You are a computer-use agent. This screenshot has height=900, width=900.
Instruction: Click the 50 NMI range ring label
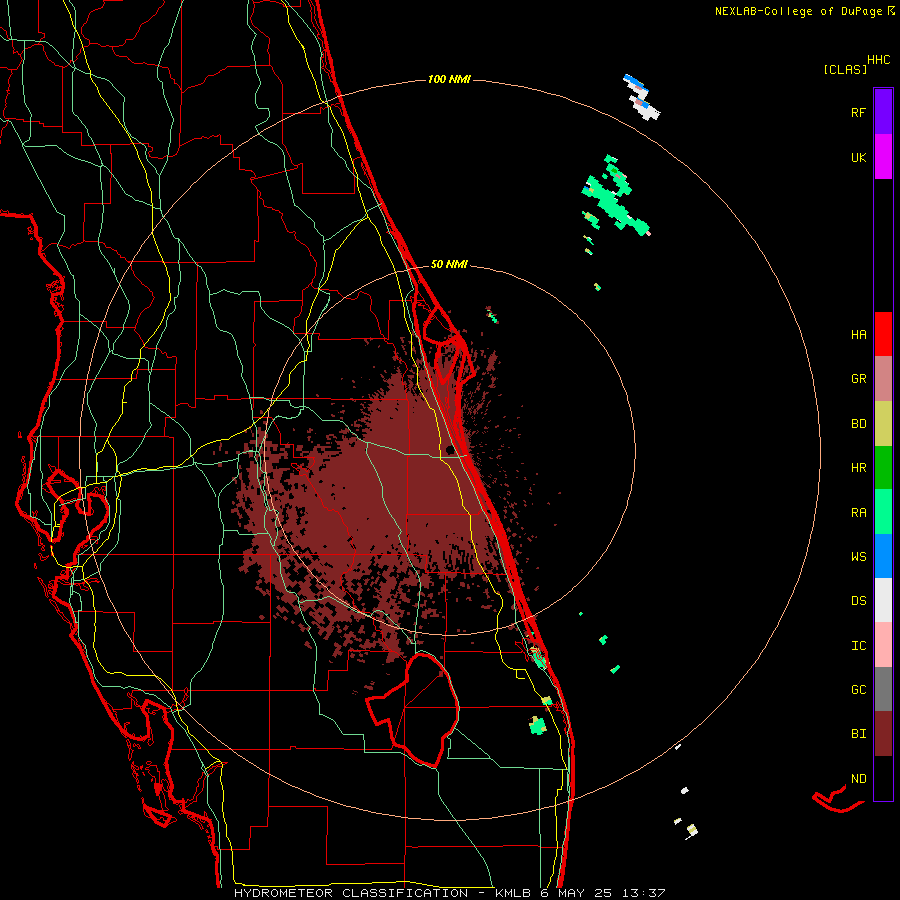[x=449, y=265]
